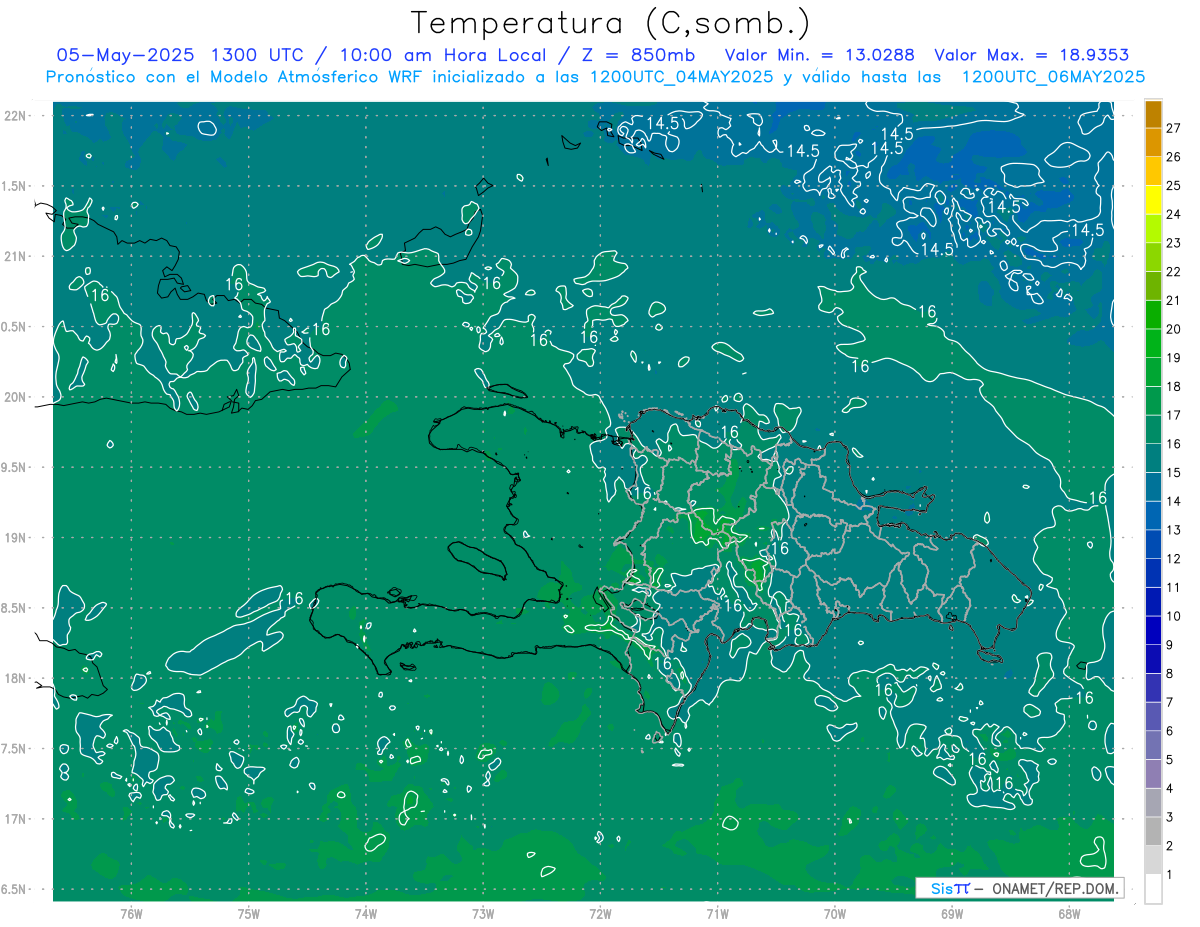This screenshot has width=1200, height=927.
Task: Click the '18N' latitude axis label
Action: pyautogui.click(x=16, y=679)
